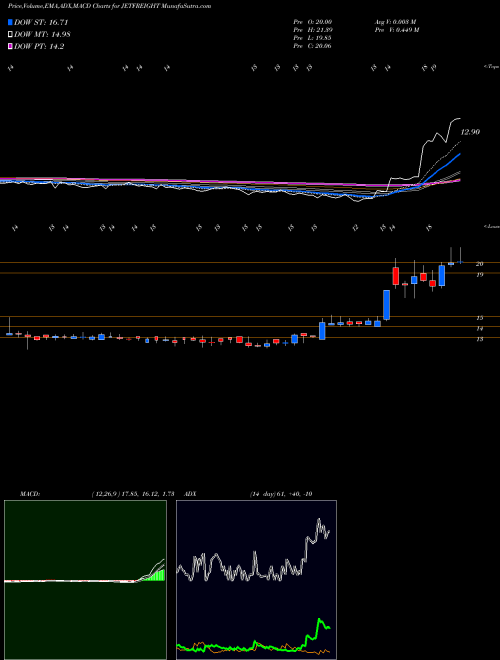Click the 'Pre C: 20.06' value
500x660 pixels.
pos(312,46)
